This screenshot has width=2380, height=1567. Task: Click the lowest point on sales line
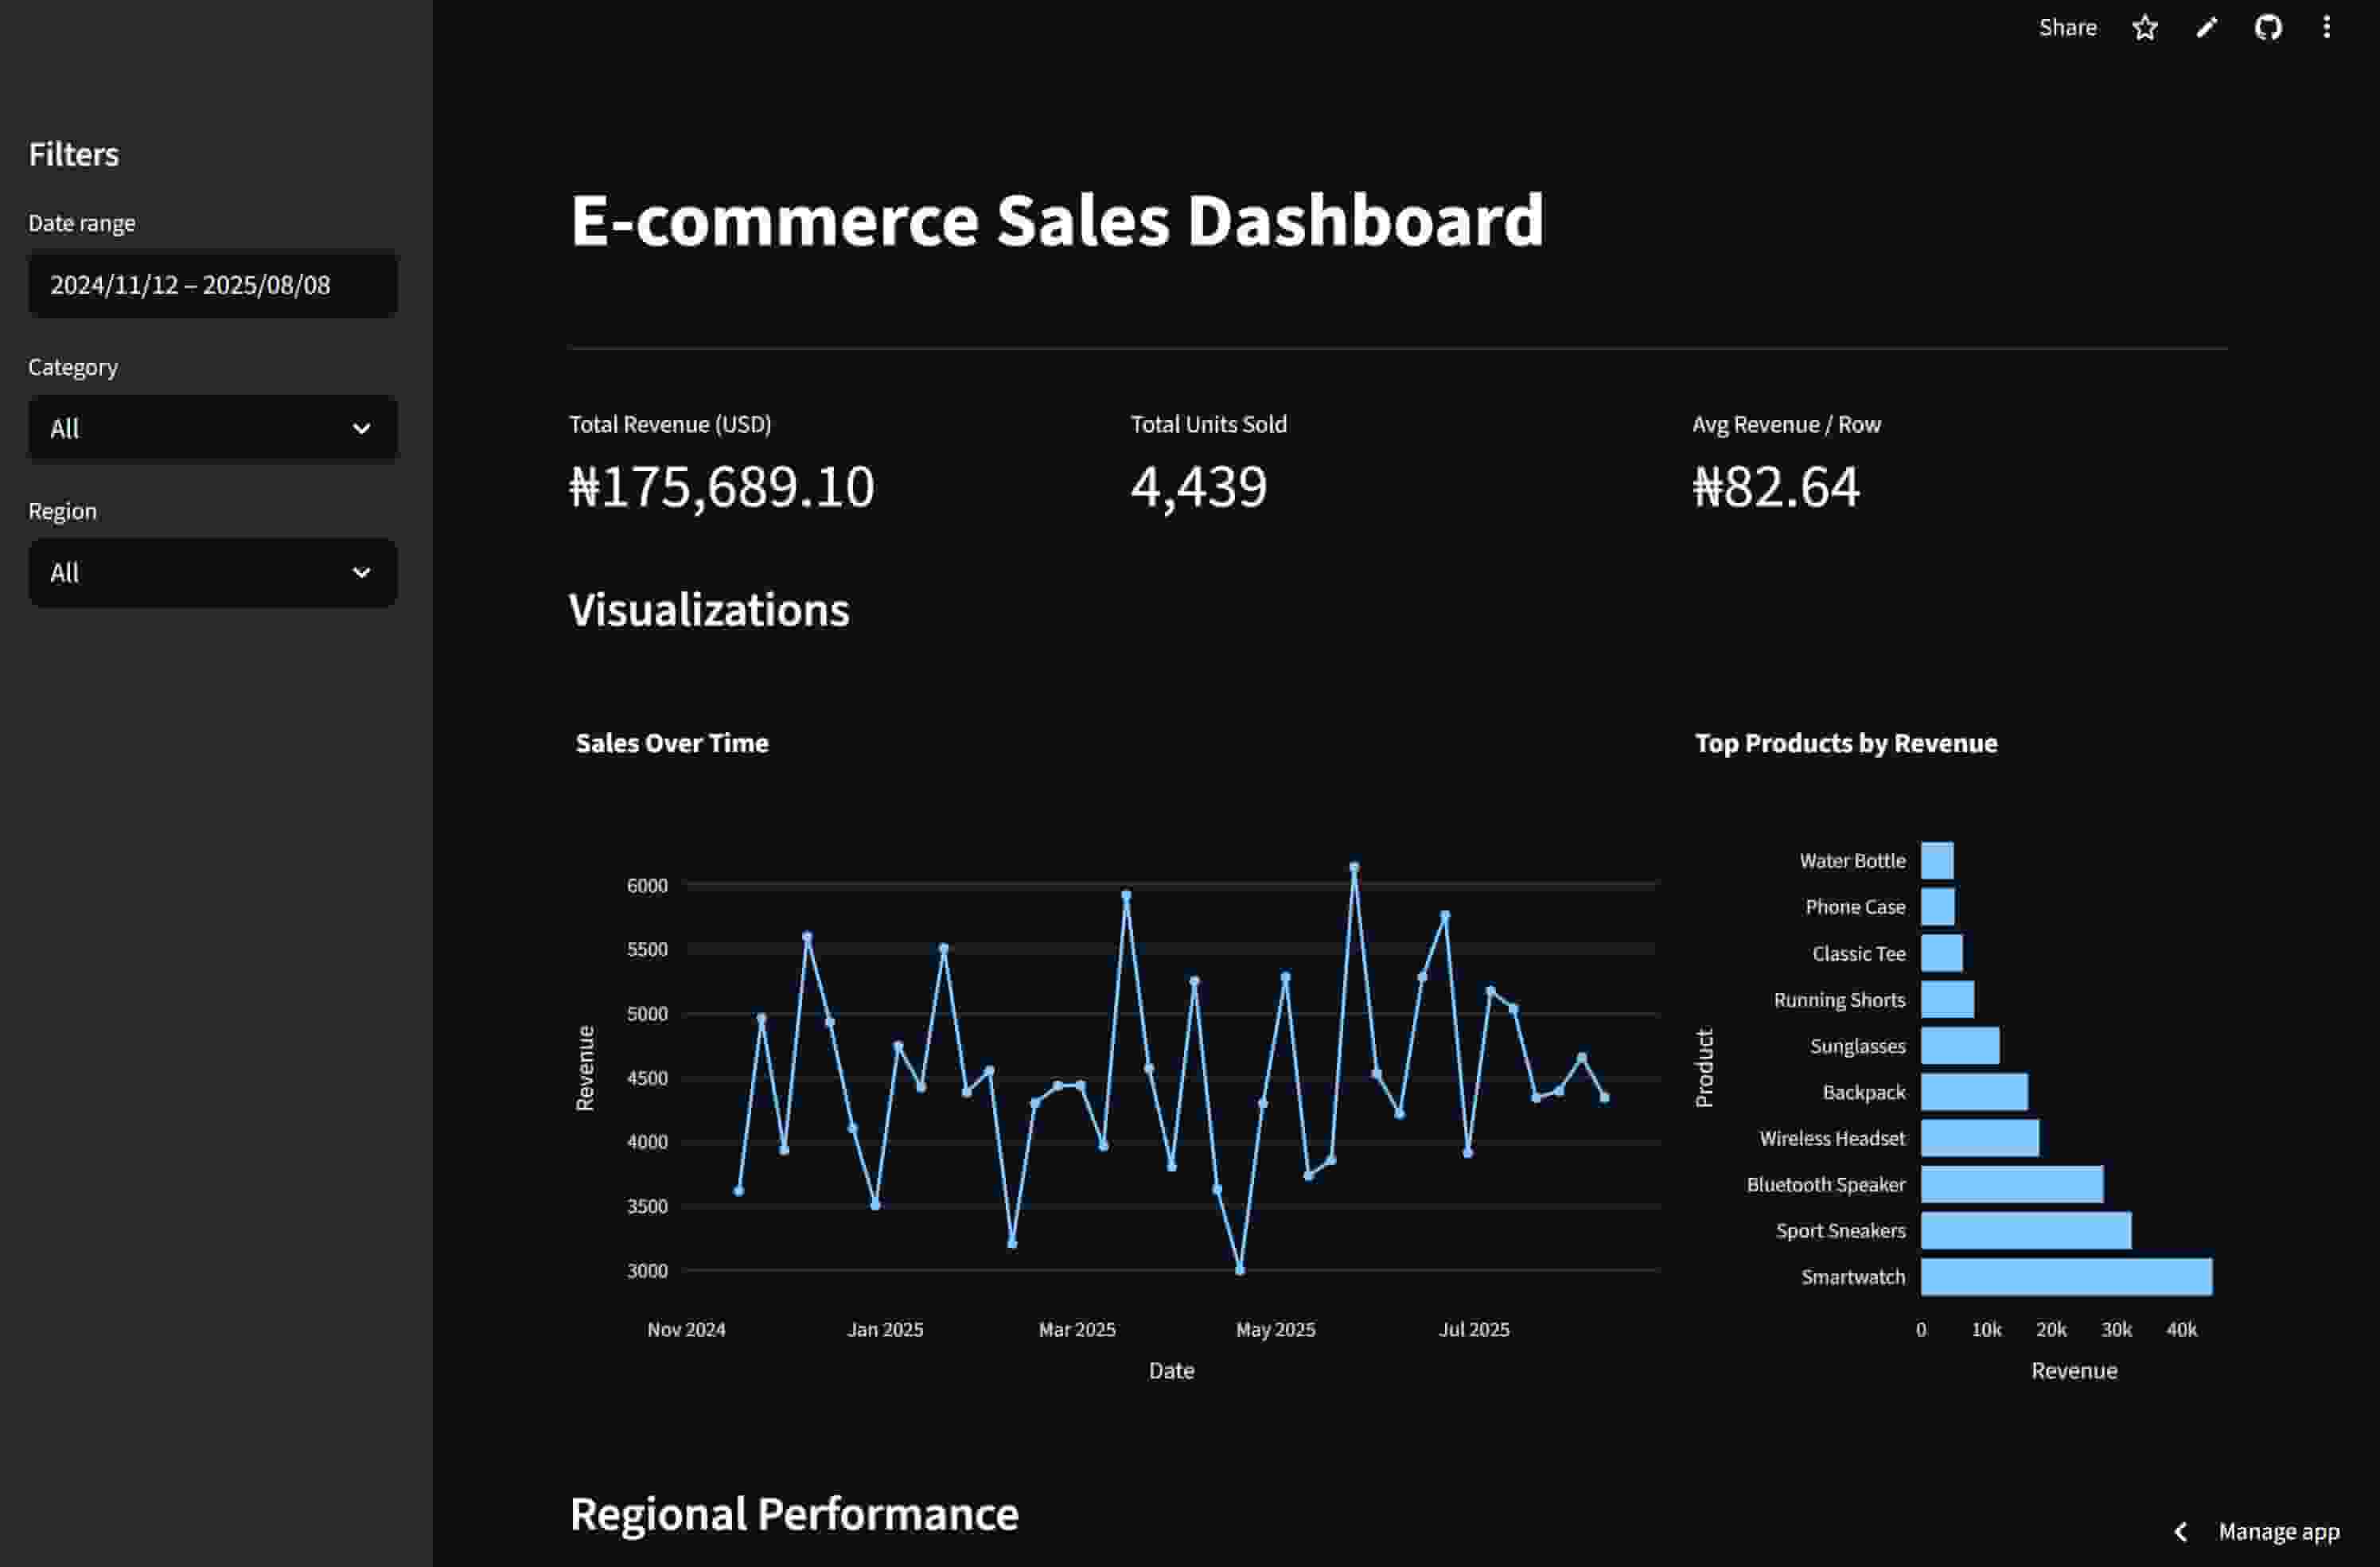(x=1240, y=1270)
